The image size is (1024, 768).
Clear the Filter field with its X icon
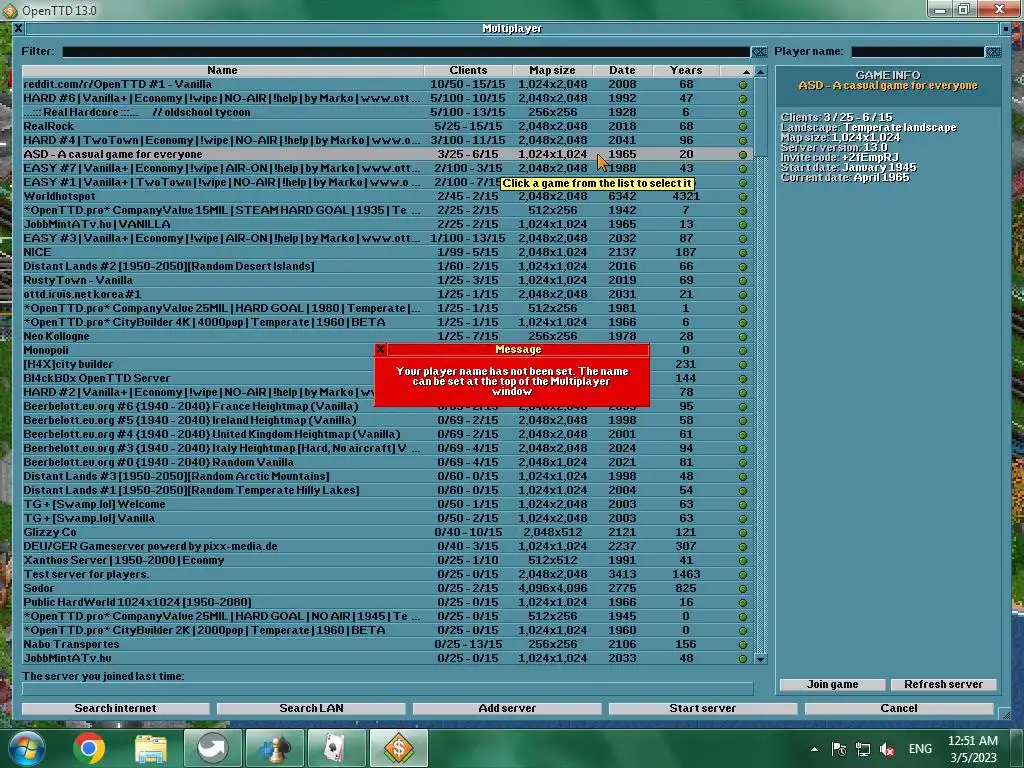pyautogui.click(x=759, y=52)
